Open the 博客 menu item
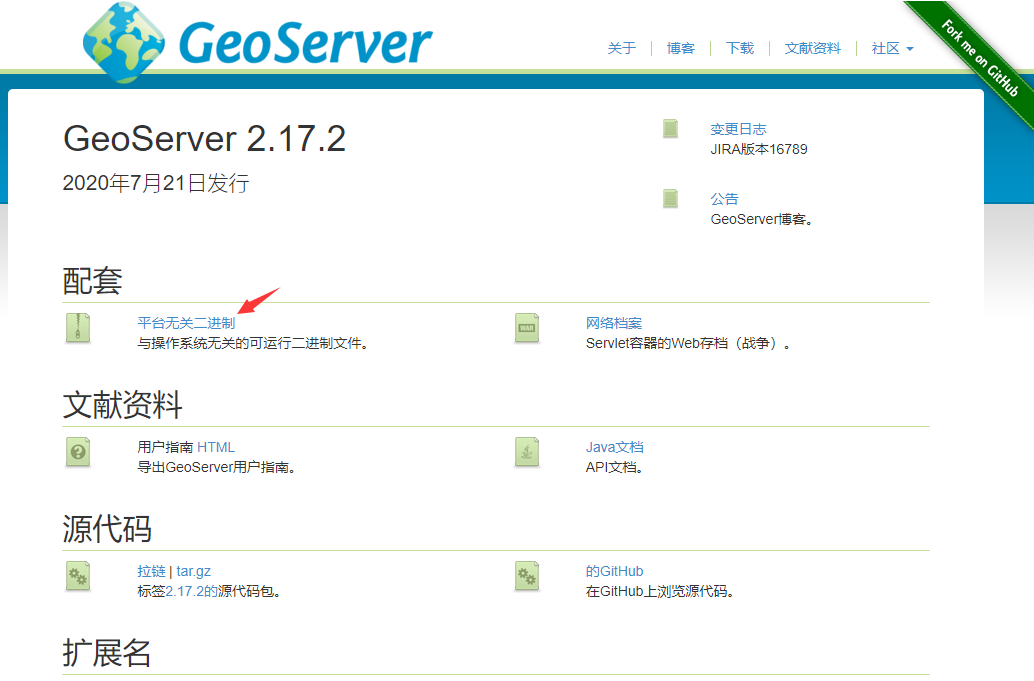This screenshot has height=681, width=1034. 681,48
